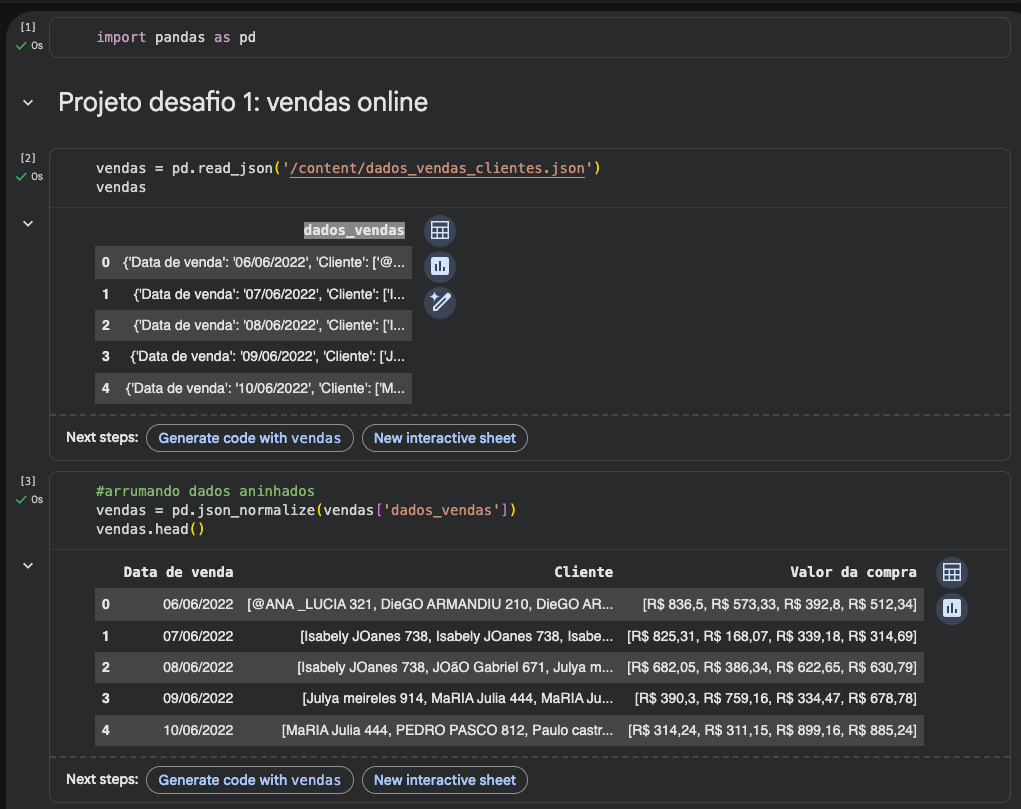
Task: Click suggest charts icon for dados_vendas output
Action: tap(439, 266)
